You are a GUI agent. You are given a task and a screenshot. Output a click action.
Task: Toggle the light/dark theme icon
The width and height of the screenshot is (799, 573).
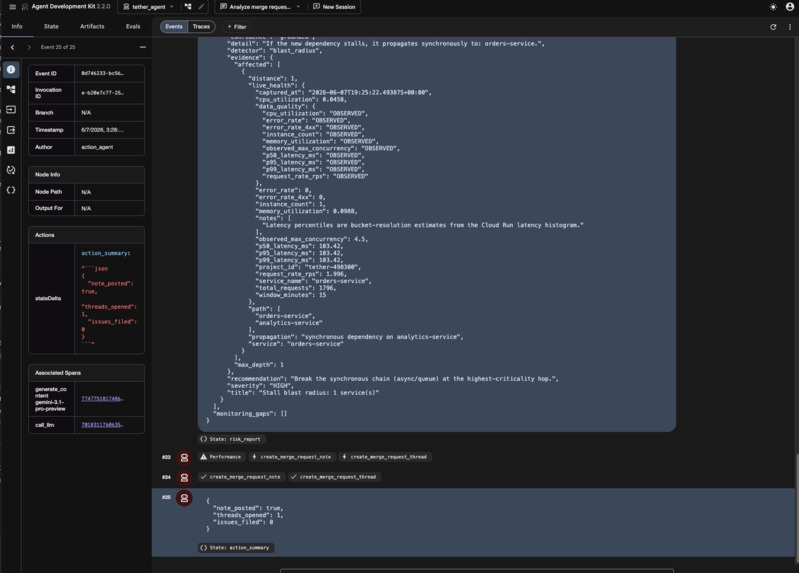(x=773, y=7)
